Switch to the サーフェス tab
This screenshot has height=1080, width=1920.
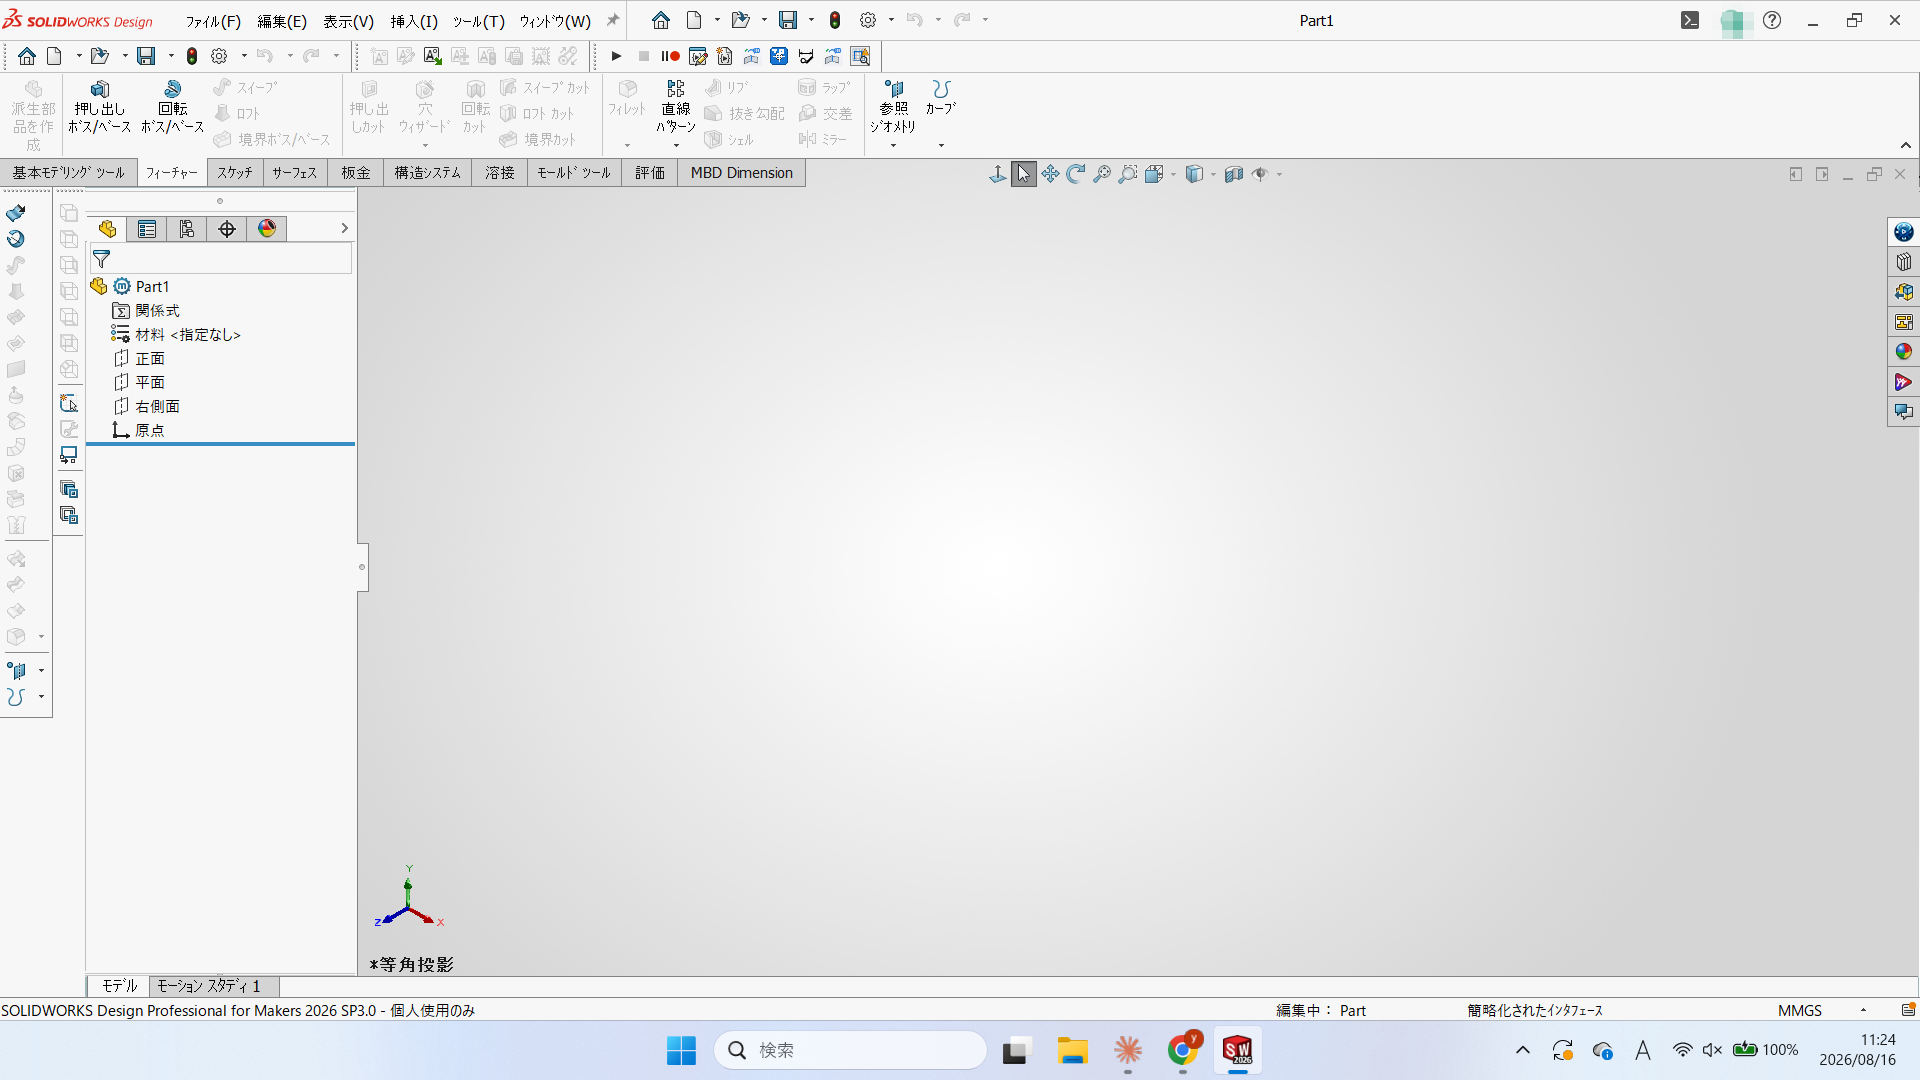click(x=295, y=173)
